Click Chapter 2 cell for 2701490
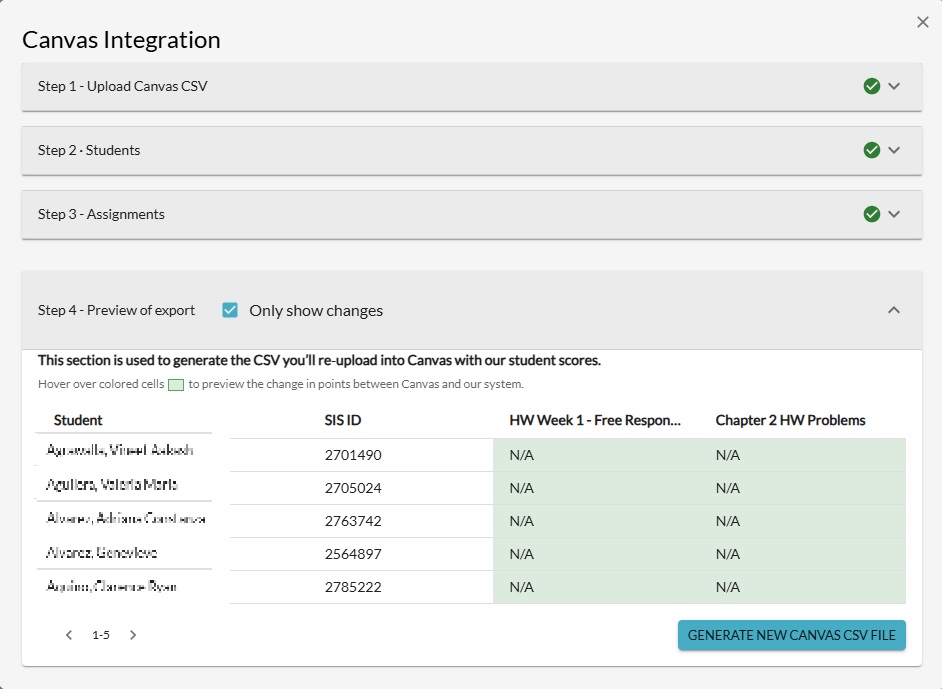Image resolution: width=942 pixels, height=689 pixels. (x=803, y=455)
